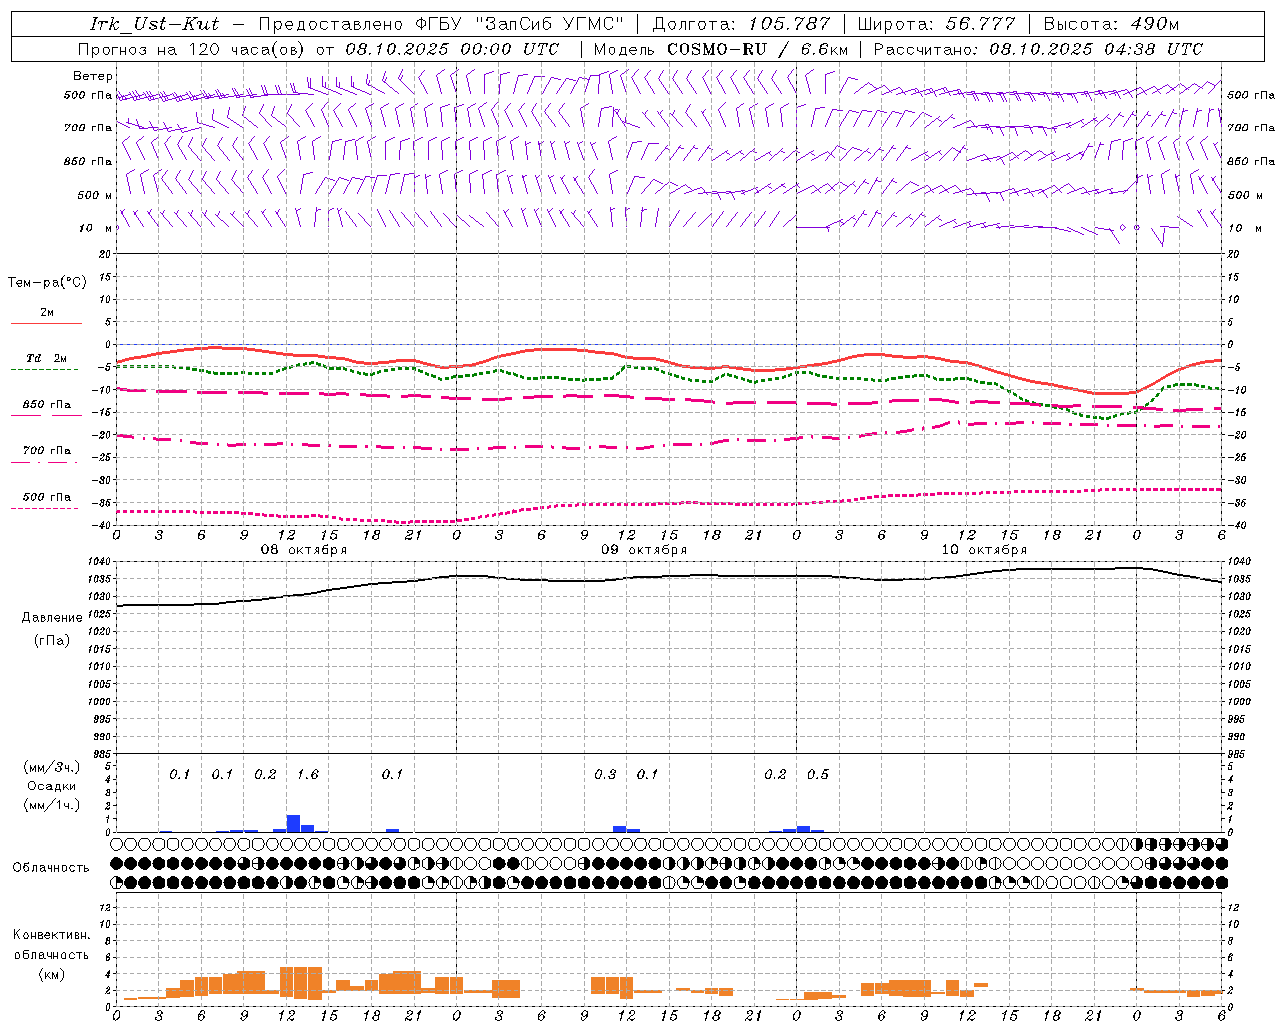
Task: Select the 'Широта: 56.777' latitude value
Action: [x=936, y=24]
